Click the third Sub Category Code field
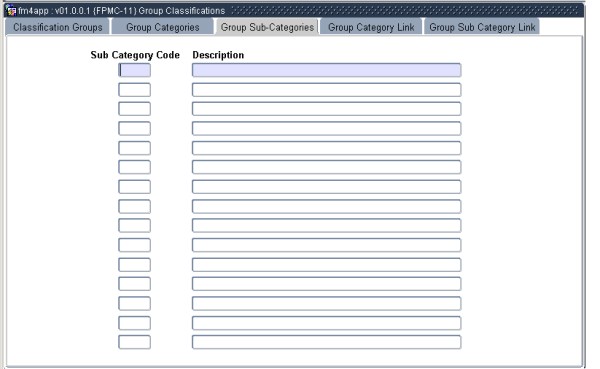600x369 pixels. (134, 109)
